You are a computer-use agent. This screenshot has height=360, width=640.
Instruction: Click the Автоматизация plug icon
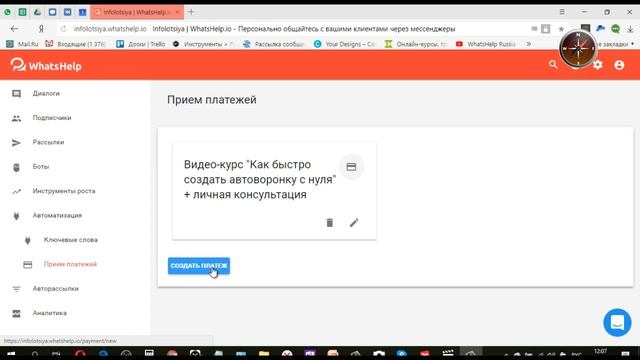coord(16,216)
